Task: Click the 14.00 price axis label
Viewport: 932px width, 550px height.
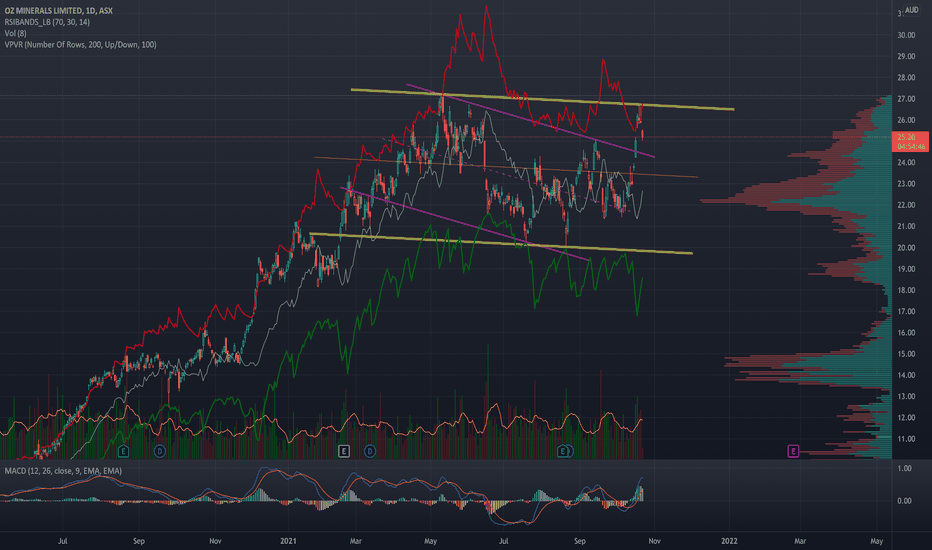Action: tap(906, 376)
